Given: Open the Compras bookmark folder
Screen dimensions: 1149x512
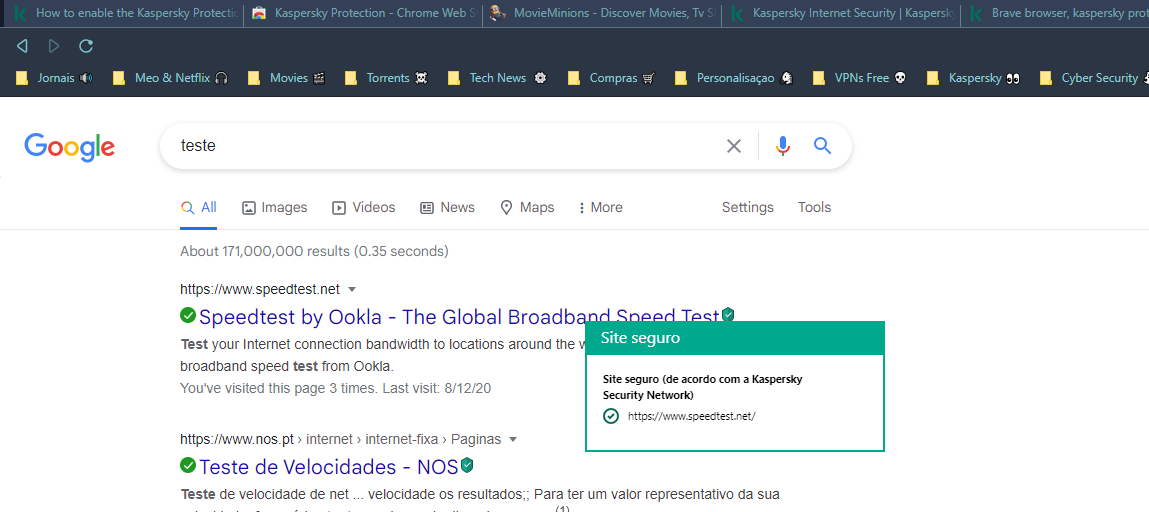Looking at the screenshot, I should click(x=611, y=78).
